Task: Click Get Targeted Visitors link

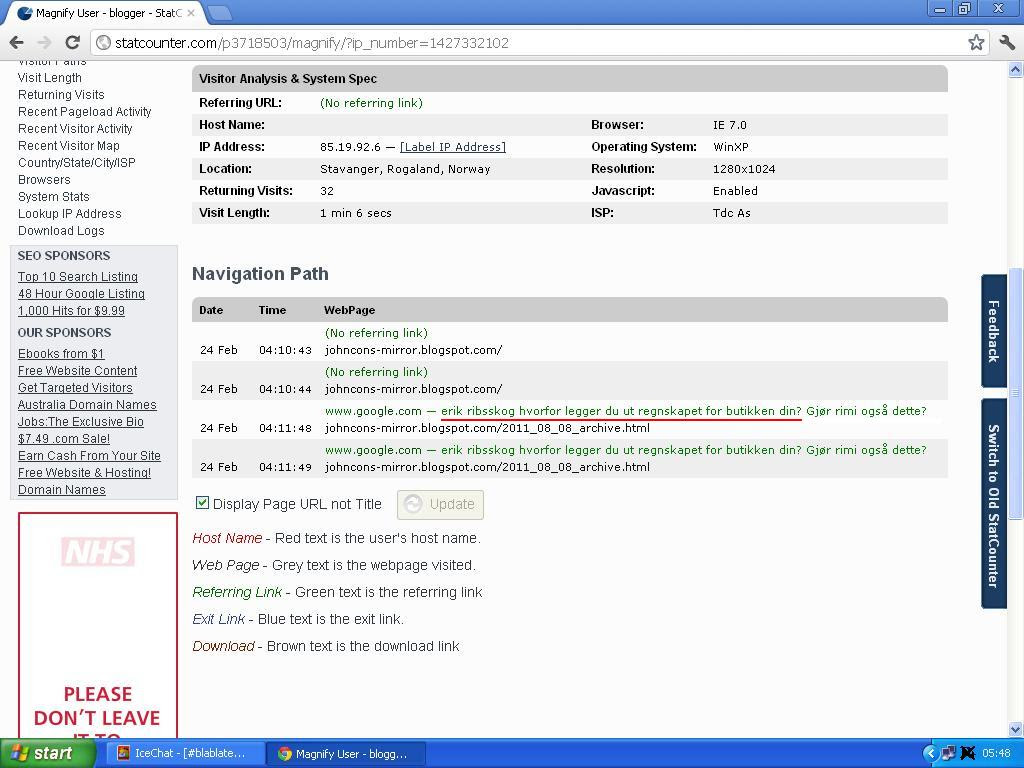Action: (x=75, y=388)
